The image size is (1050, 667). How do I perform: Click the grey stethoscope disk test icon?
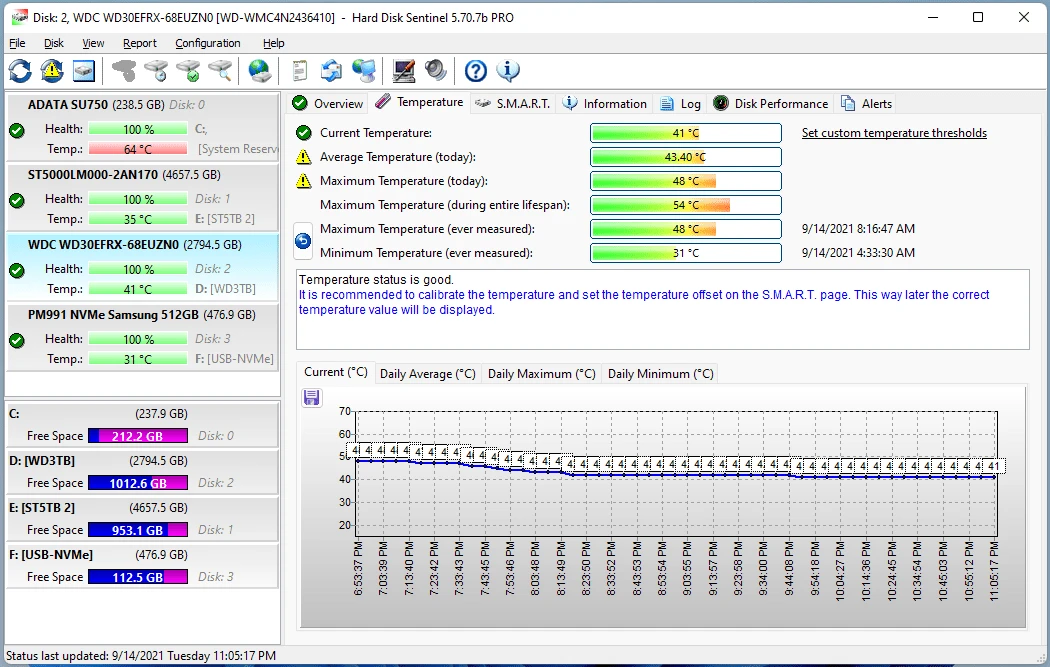(x=124, y=71)
